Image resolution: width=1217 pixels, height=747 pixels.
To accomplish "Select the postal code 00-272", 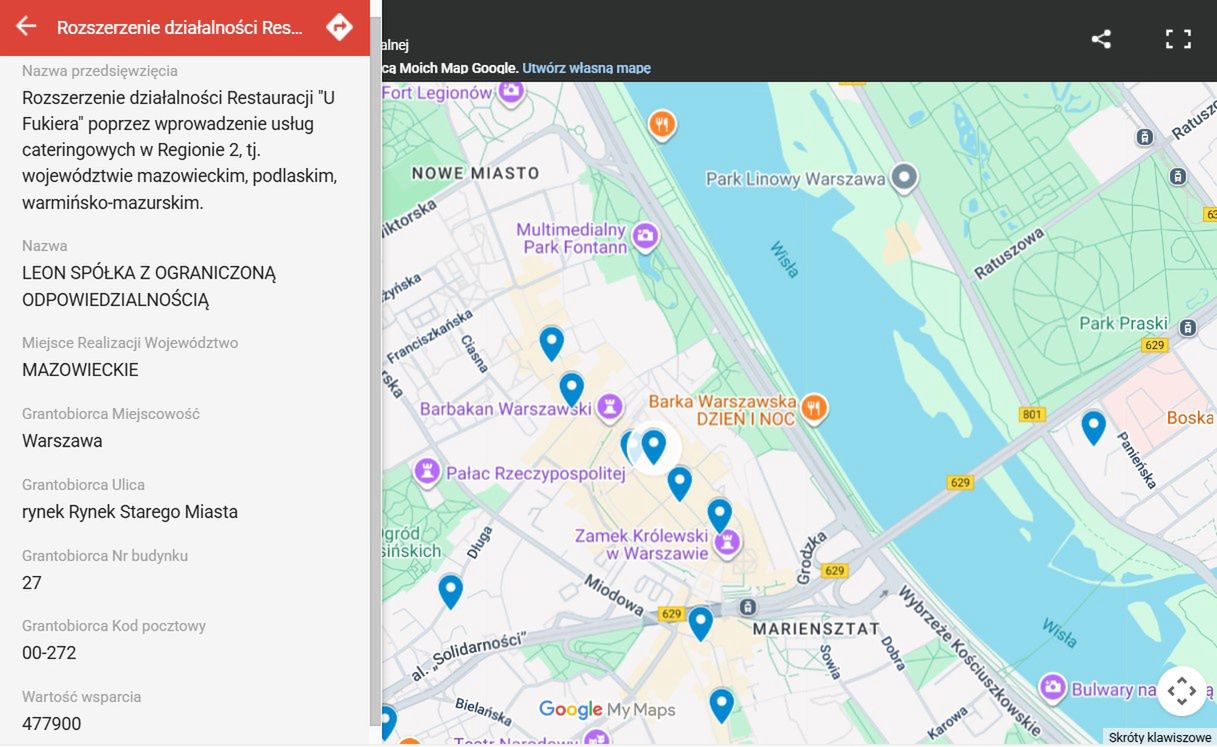I will coord(49,653).
